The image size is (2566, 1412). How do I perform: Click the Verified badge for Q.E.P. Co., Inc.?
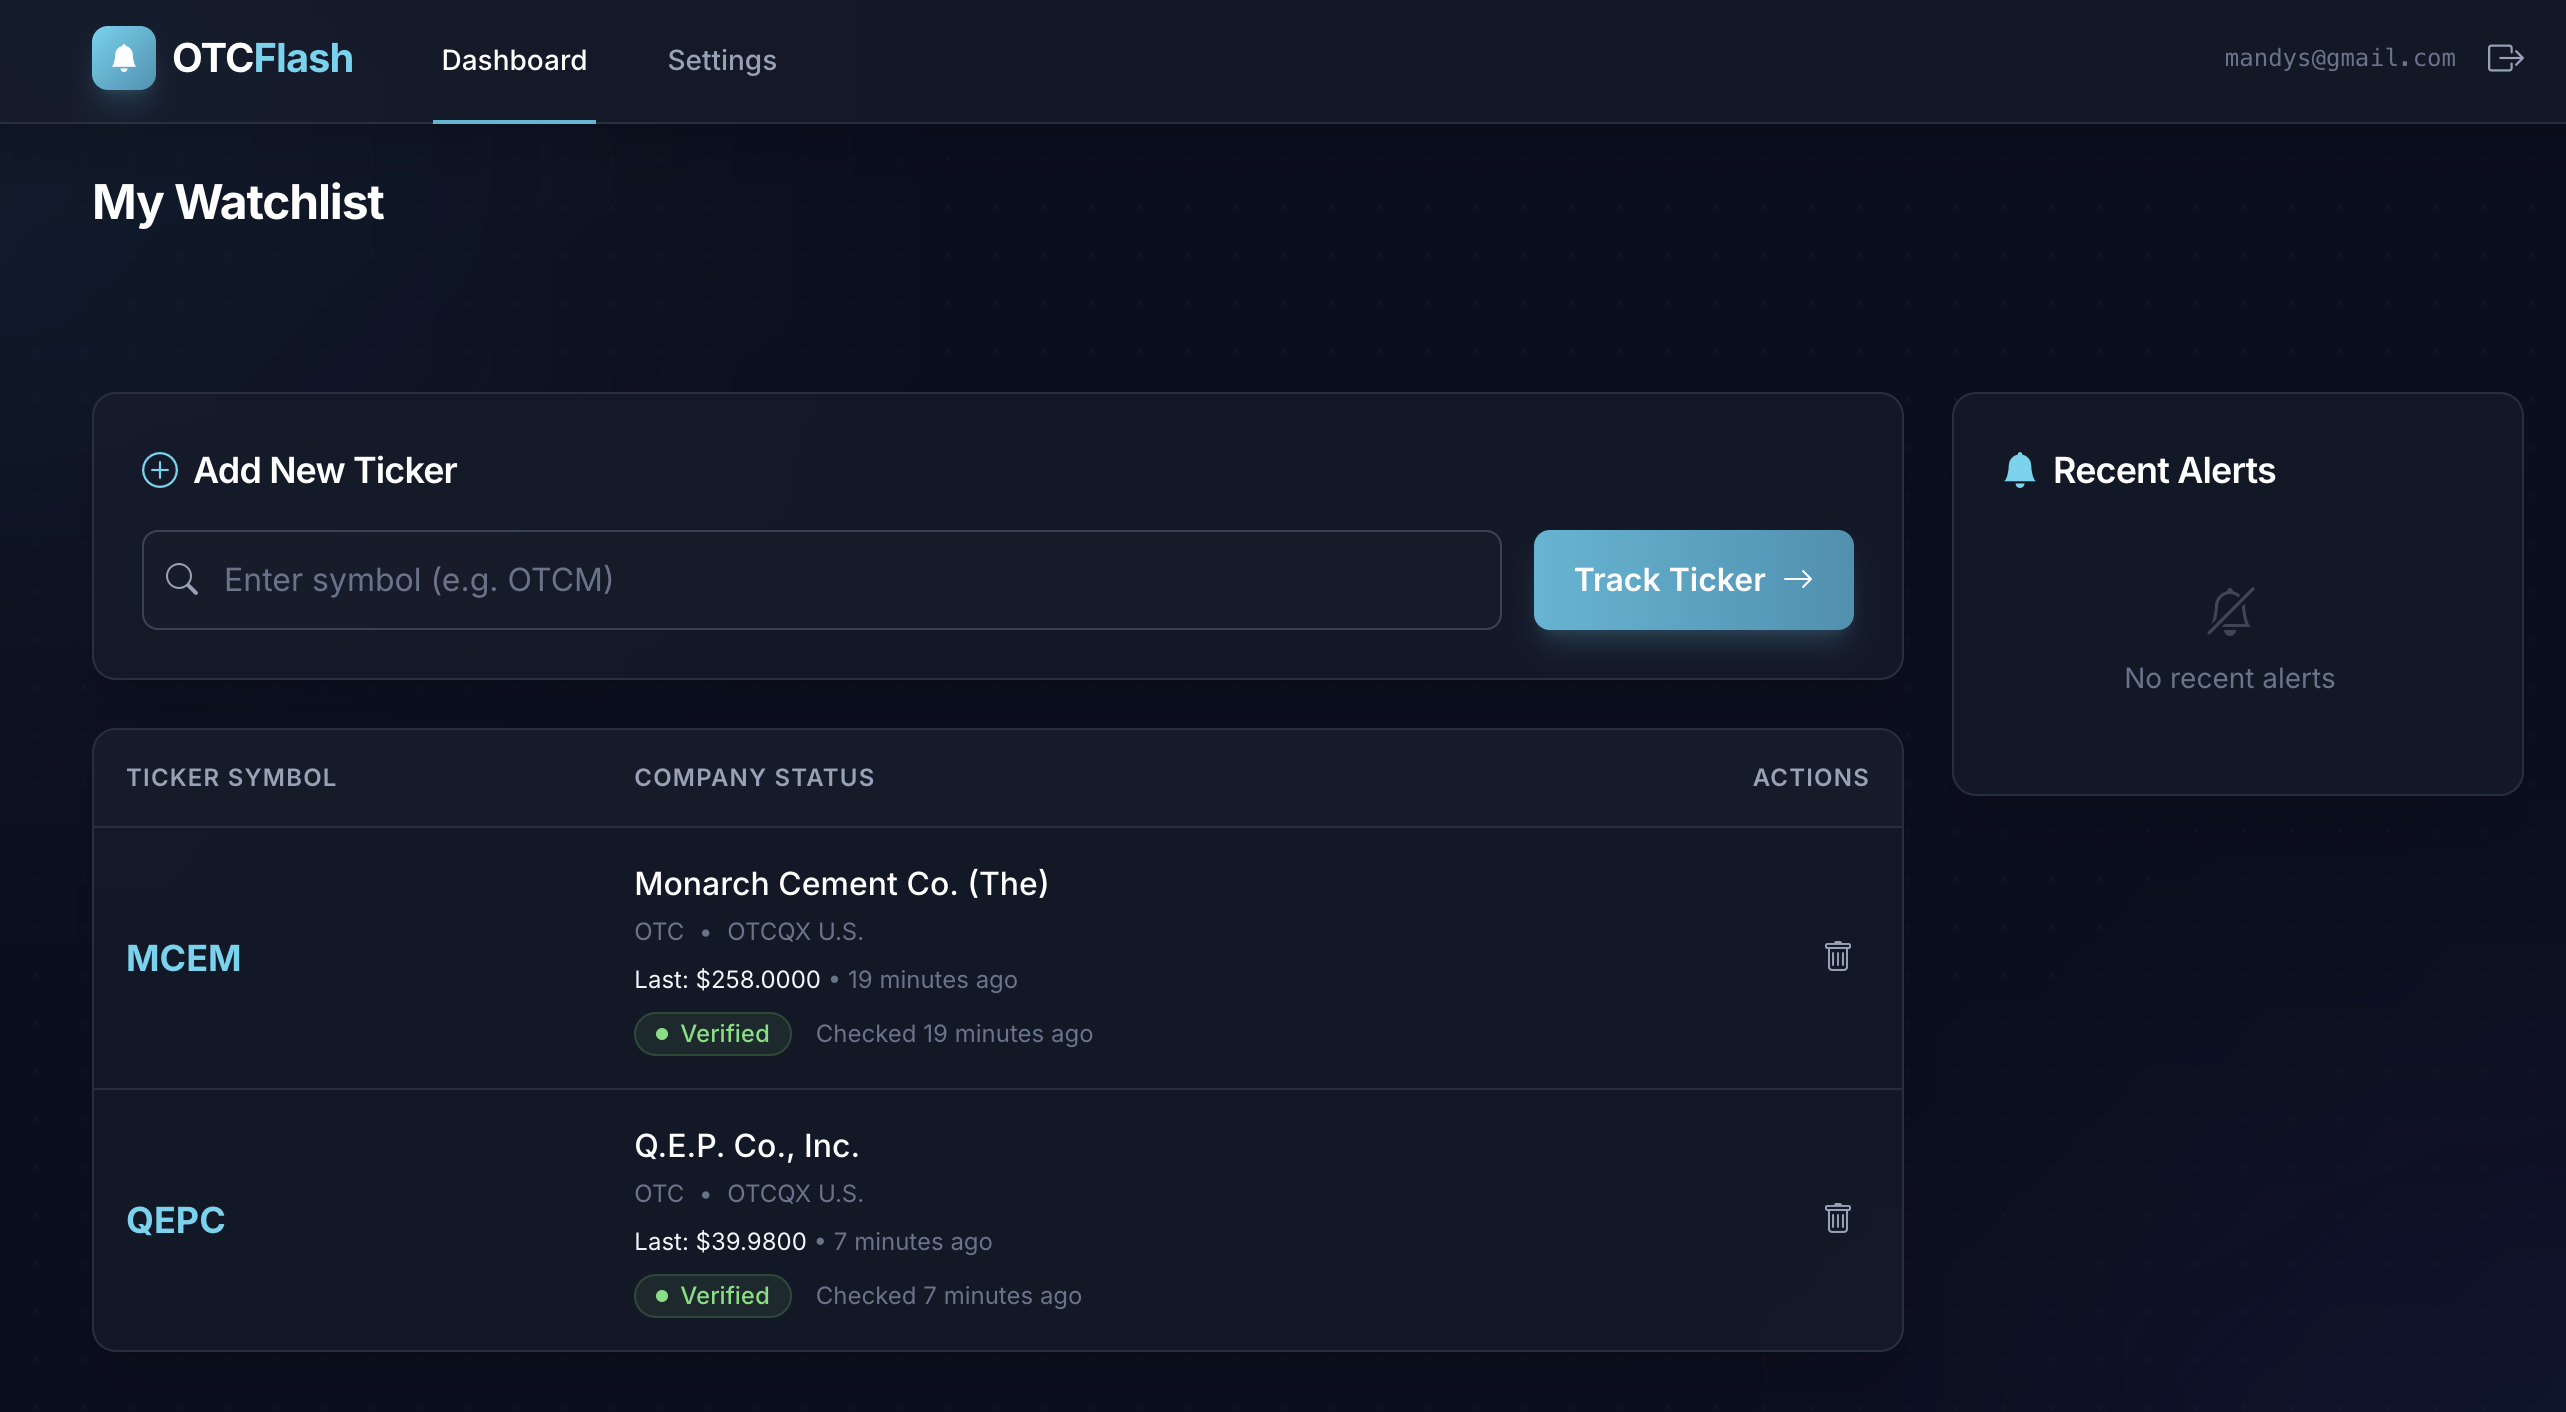712,1295
